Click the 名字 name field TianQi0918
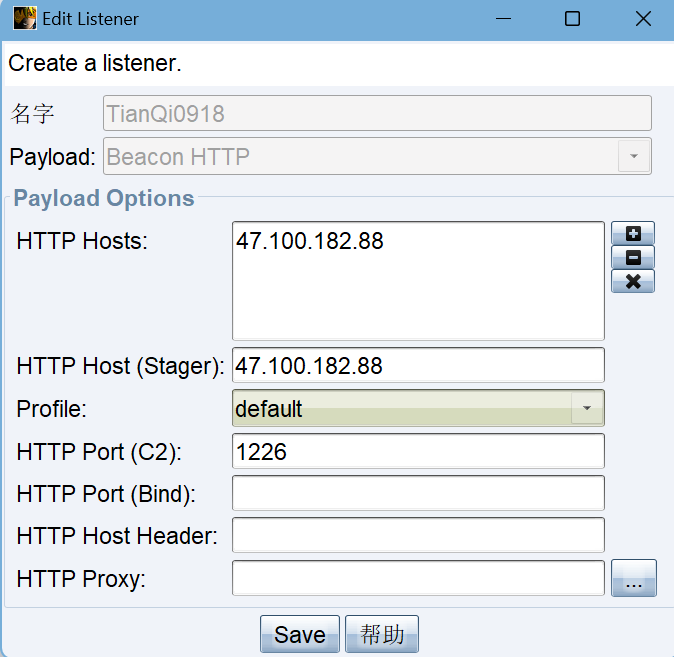Screen dimensions: 674x657 [x=377, y=114]
